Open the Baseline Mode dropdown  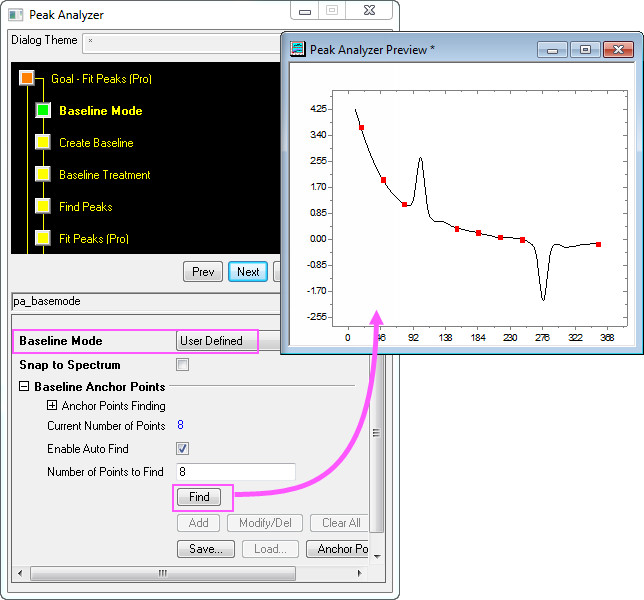(x=216, y=341)
